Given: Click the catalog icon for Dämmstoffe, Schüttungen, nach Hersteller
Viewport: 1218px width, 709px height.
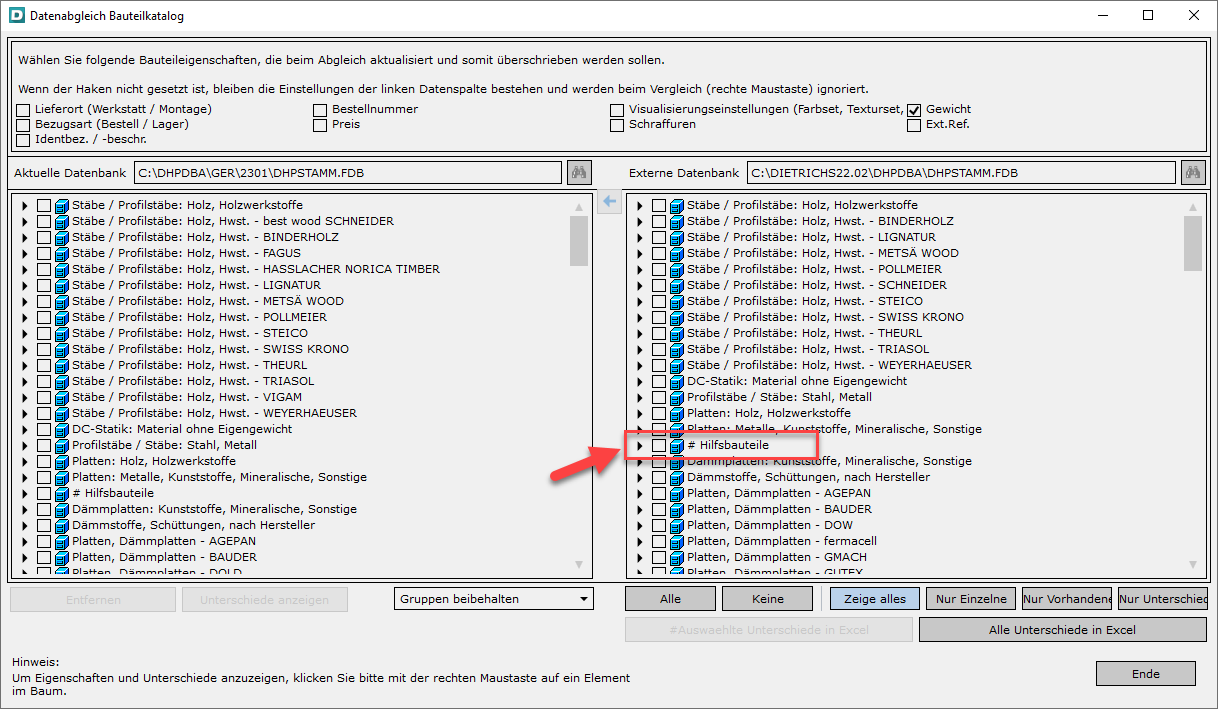Looking at the screenshot, I should [60, 525].
